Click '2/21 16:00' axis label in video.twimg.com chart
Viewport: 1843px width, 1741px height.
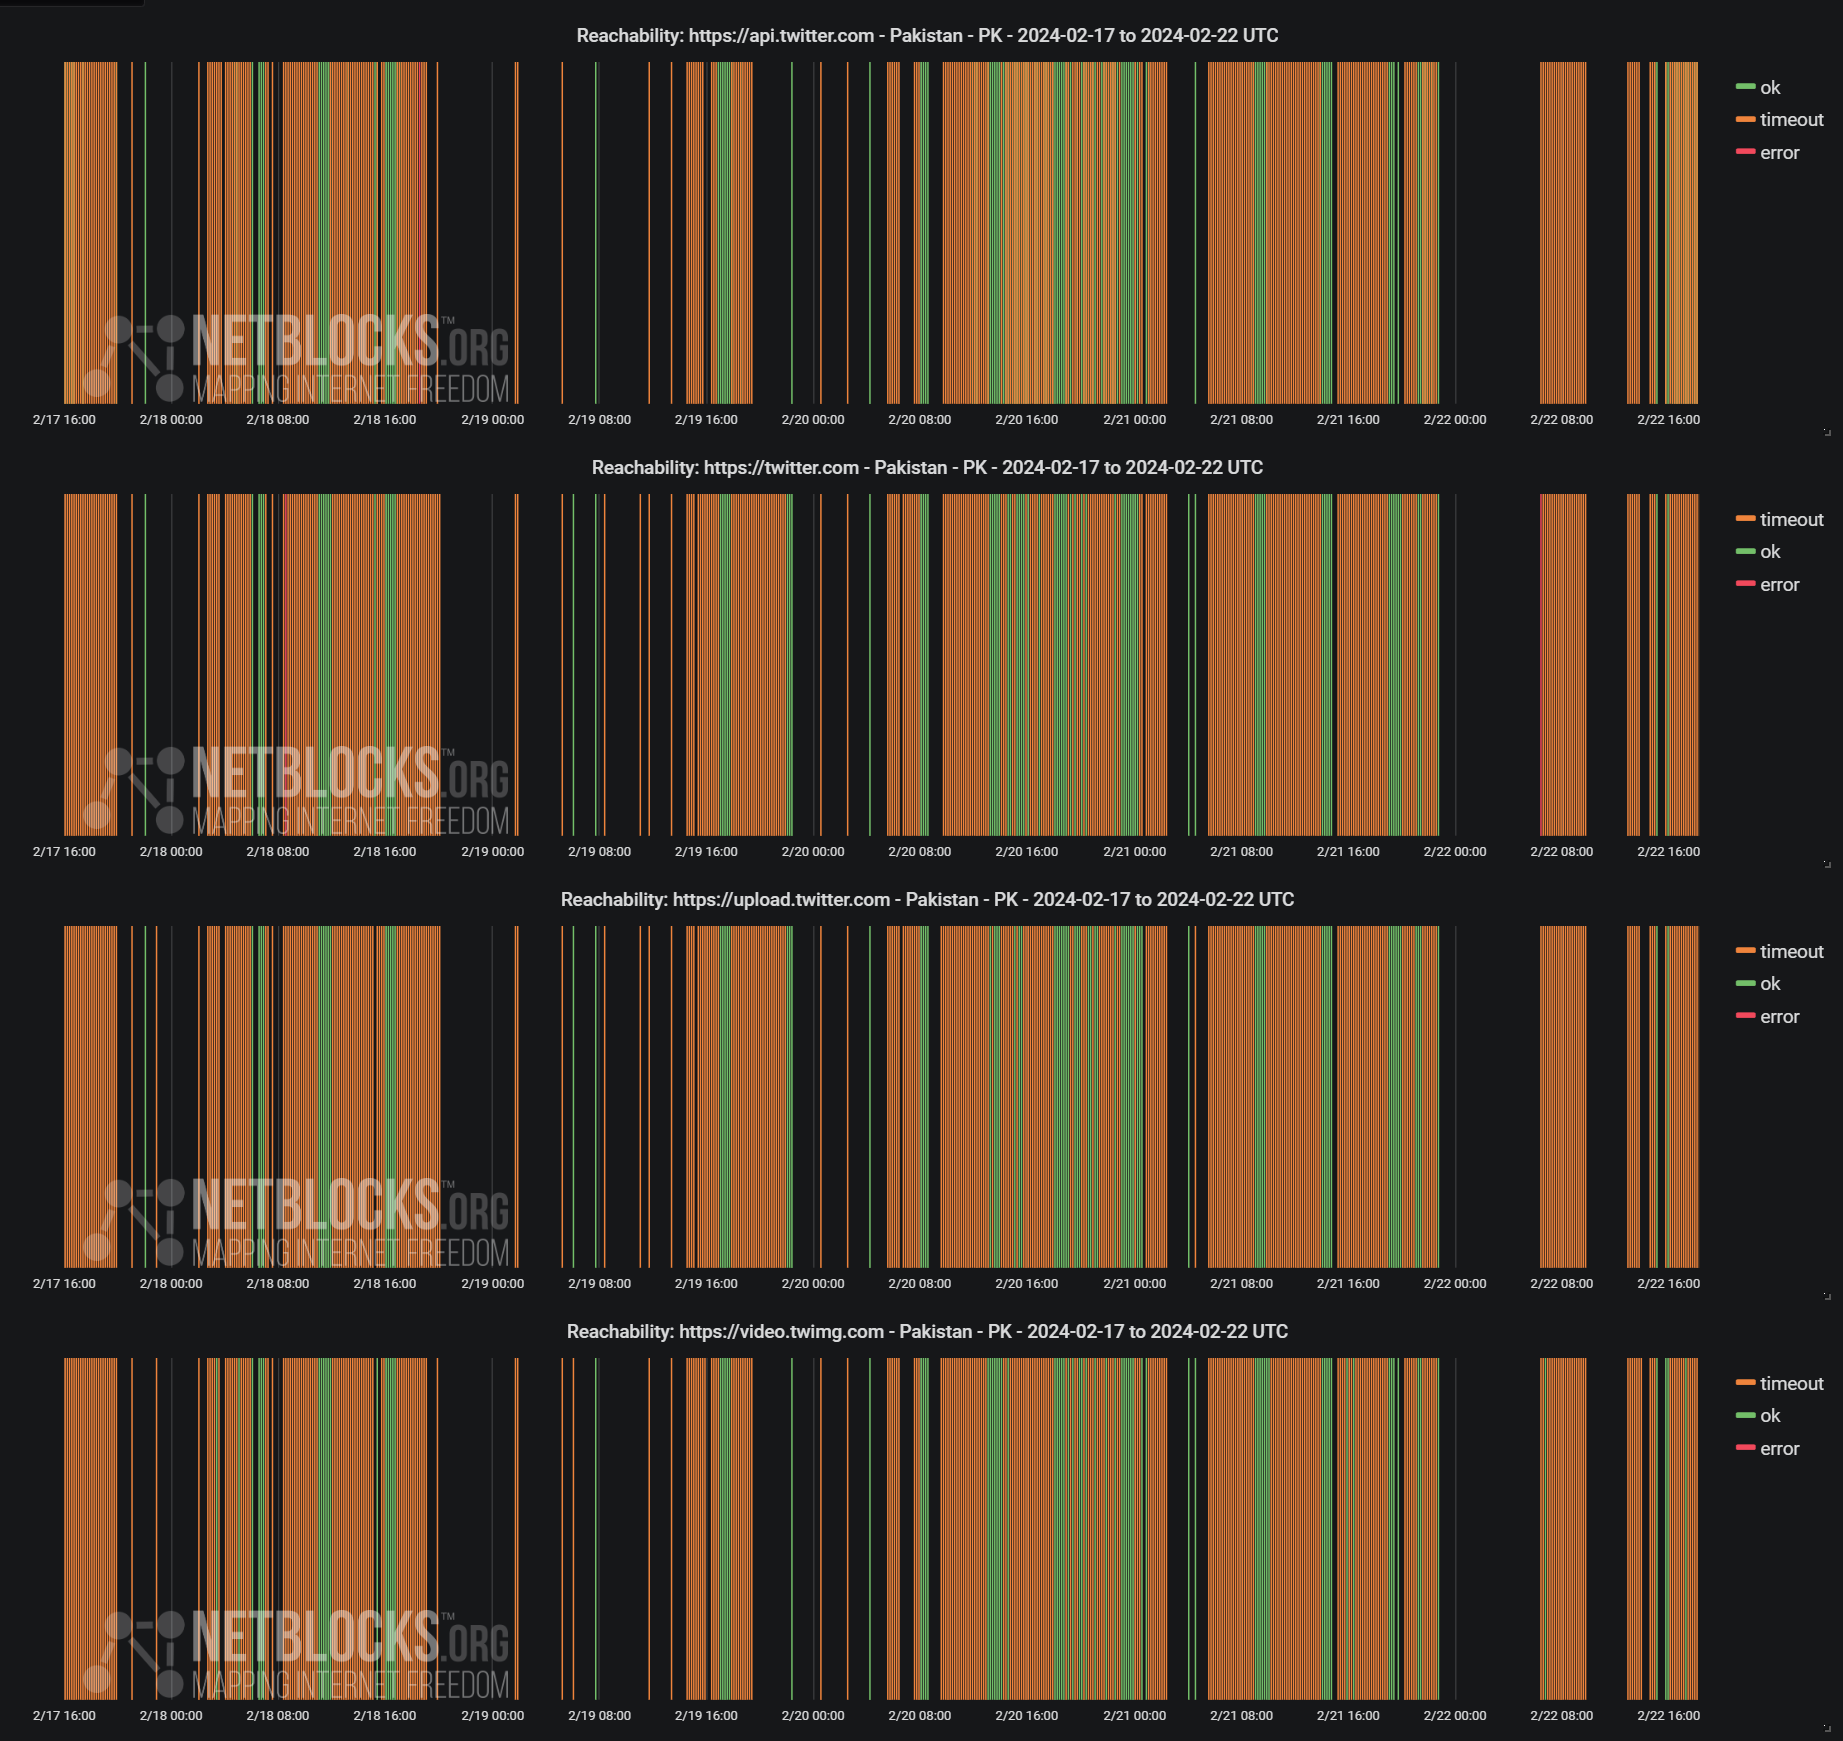click(1348, 1716)
